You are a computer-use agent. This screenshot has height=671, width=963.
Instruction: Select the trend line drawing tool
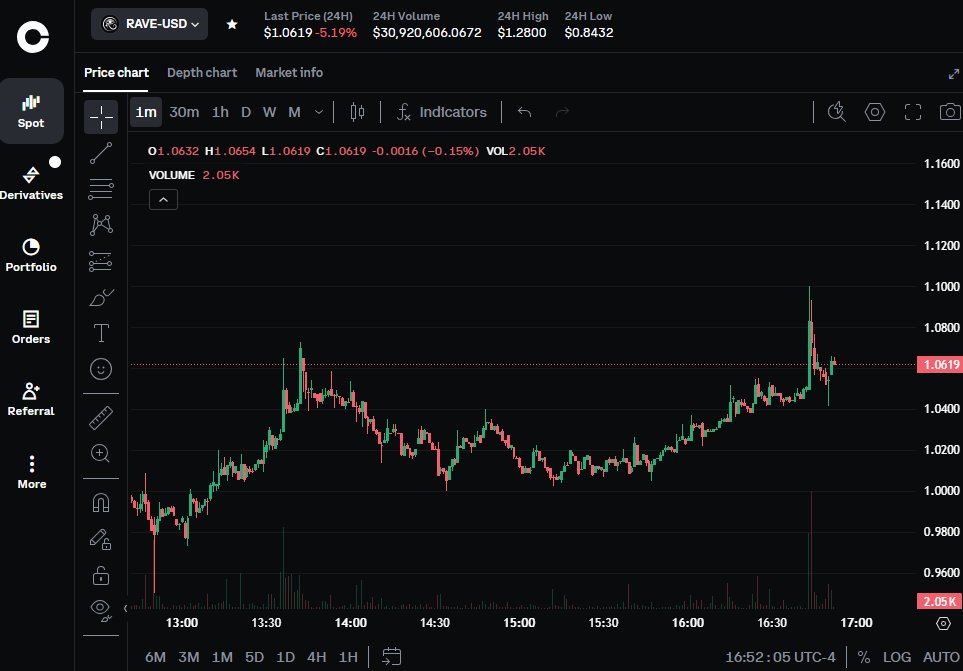point(101,153)
